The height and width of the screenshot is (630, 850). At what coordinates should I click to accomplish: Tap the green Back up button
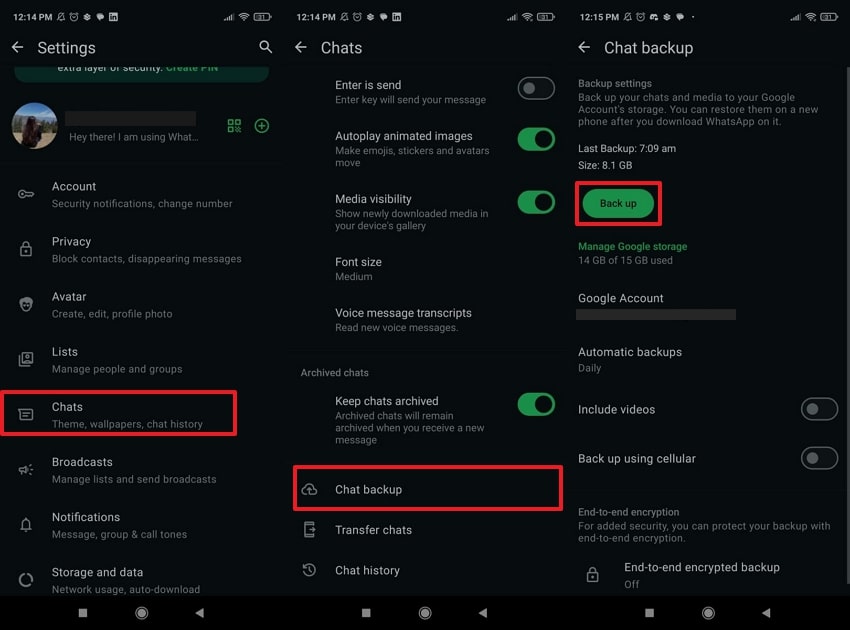(618, 203)
